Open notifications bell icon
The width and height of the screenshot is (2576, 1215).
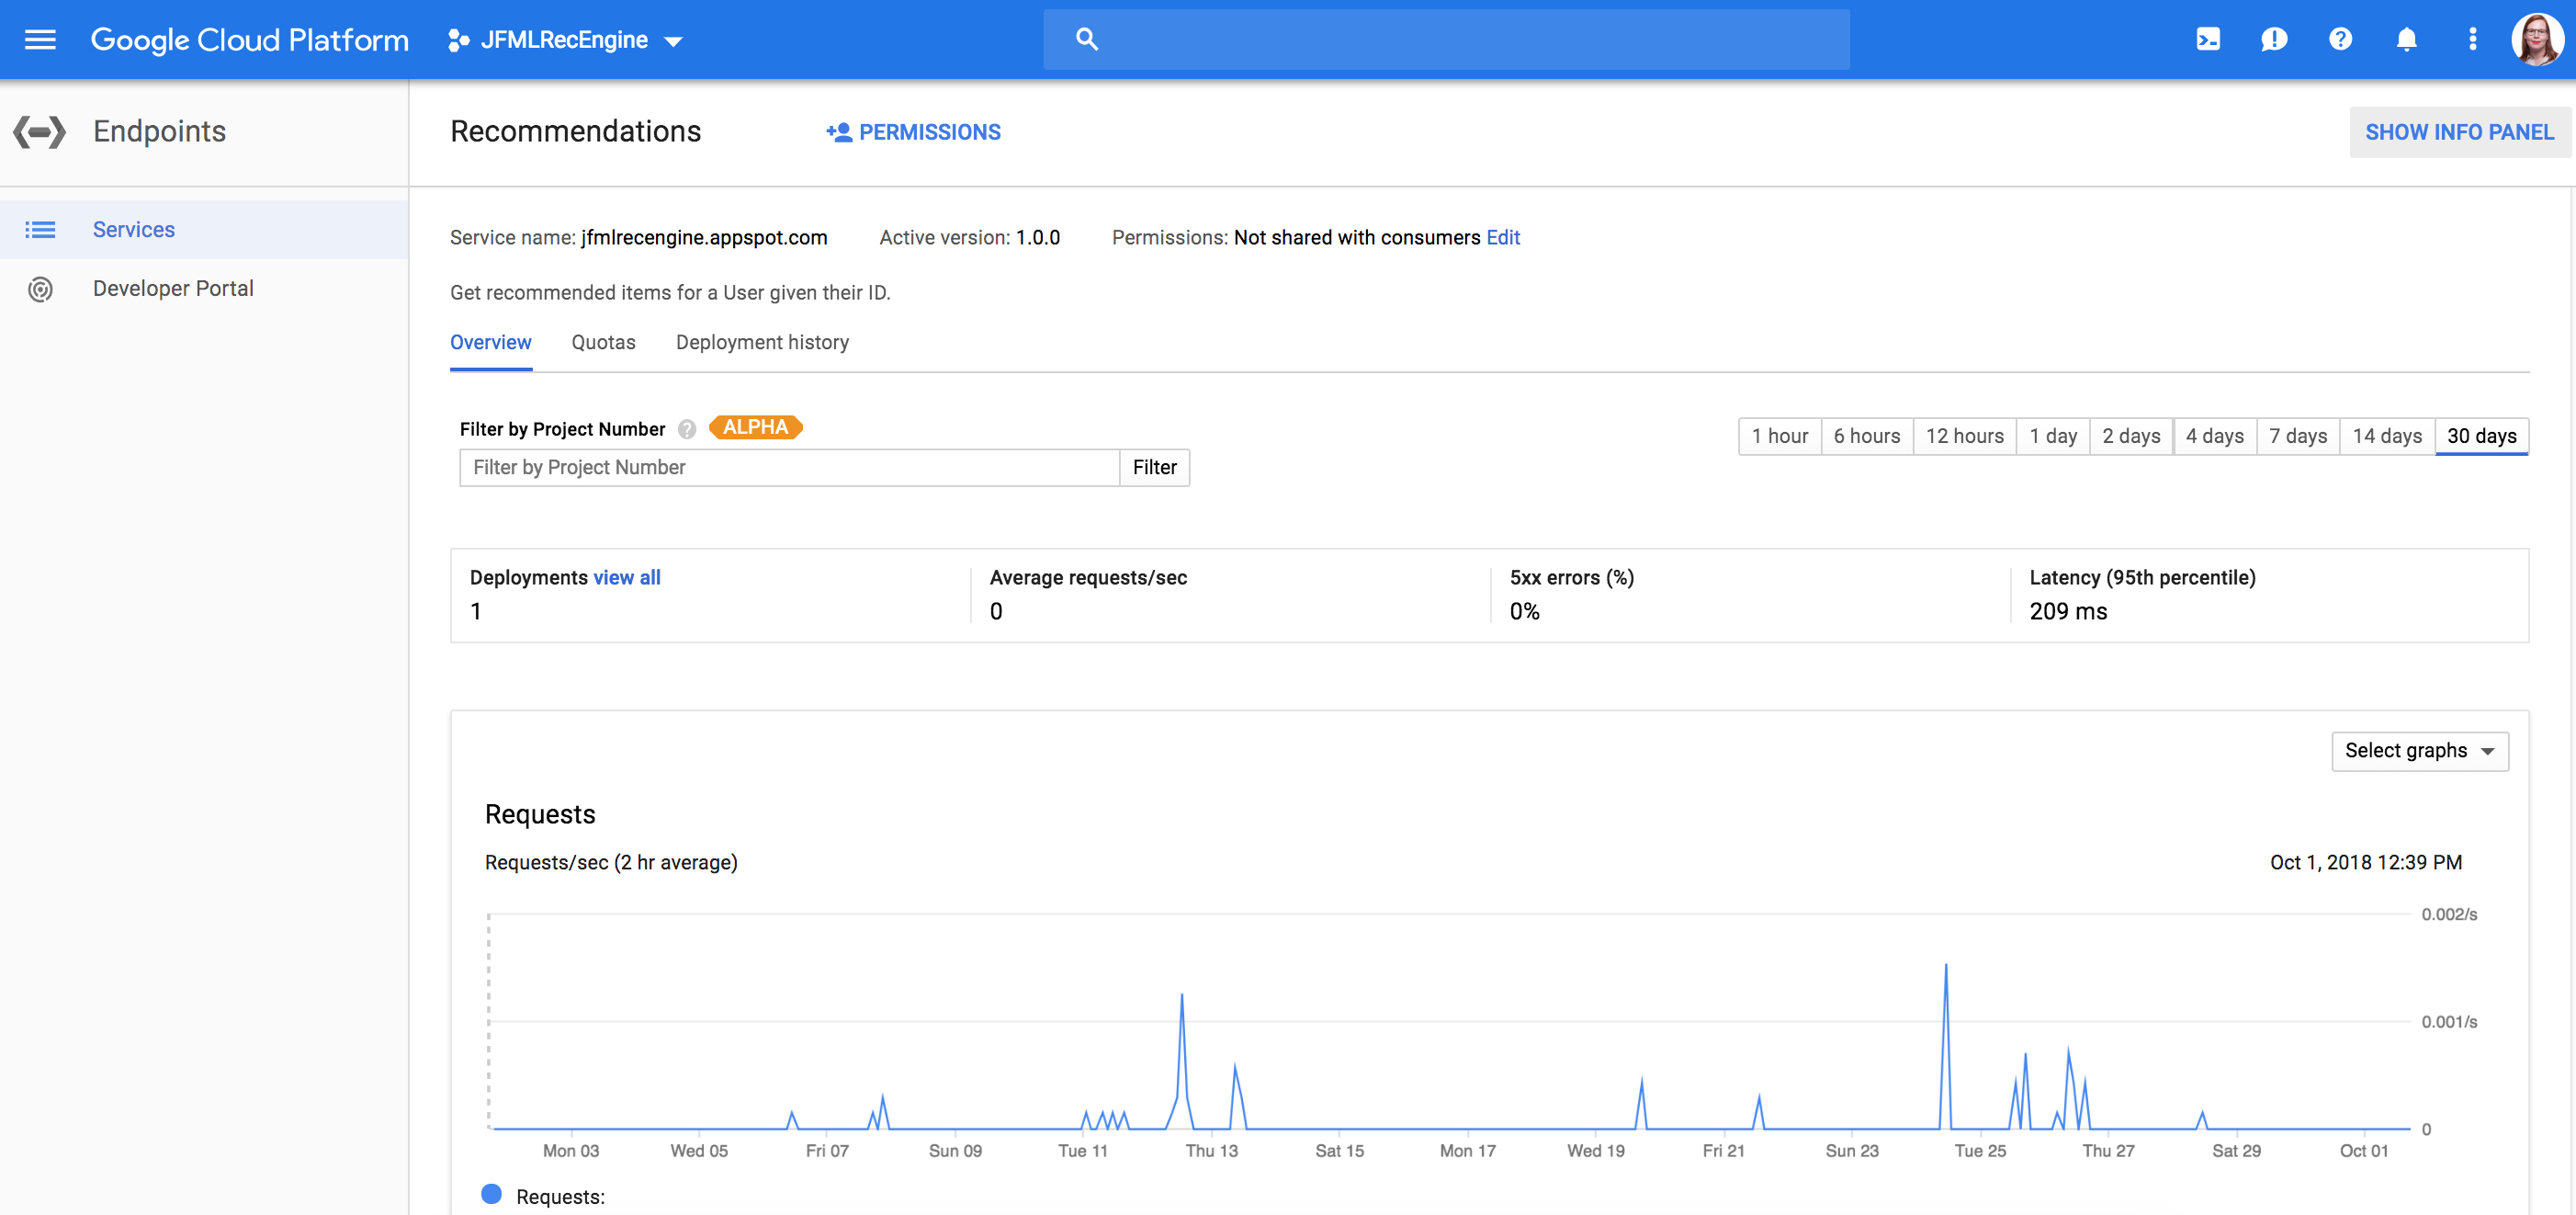[2406, 40]
